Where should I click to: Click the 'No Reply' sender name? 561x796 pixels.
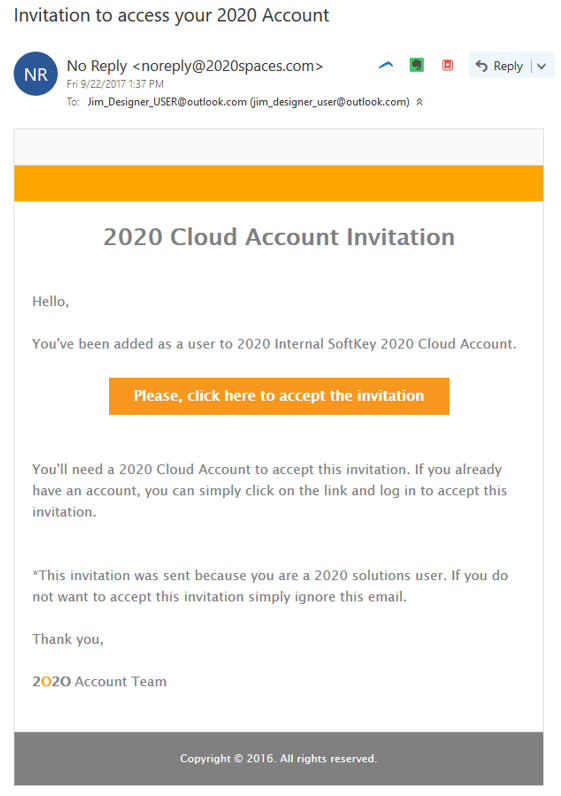pyautogui.click(x=96, y=66)
